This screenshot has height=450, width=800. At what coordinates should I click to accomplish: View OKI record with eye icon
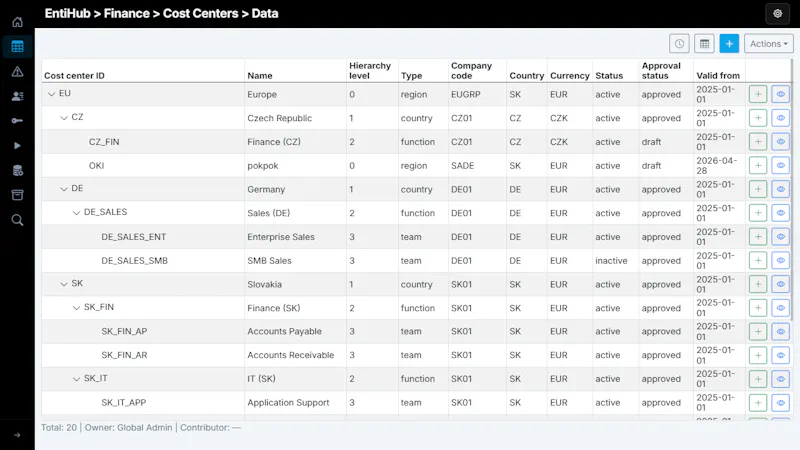781,165
